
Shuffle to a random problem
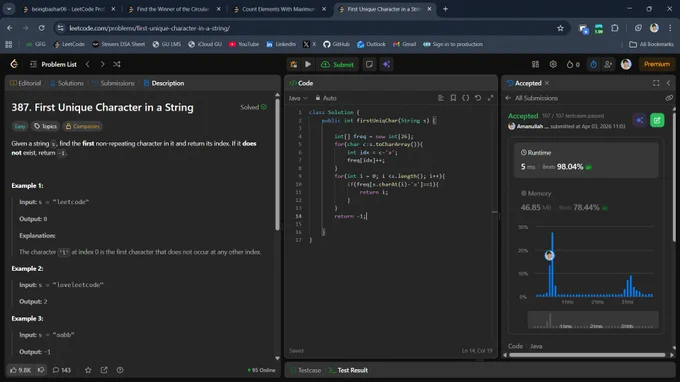[117, 64]
